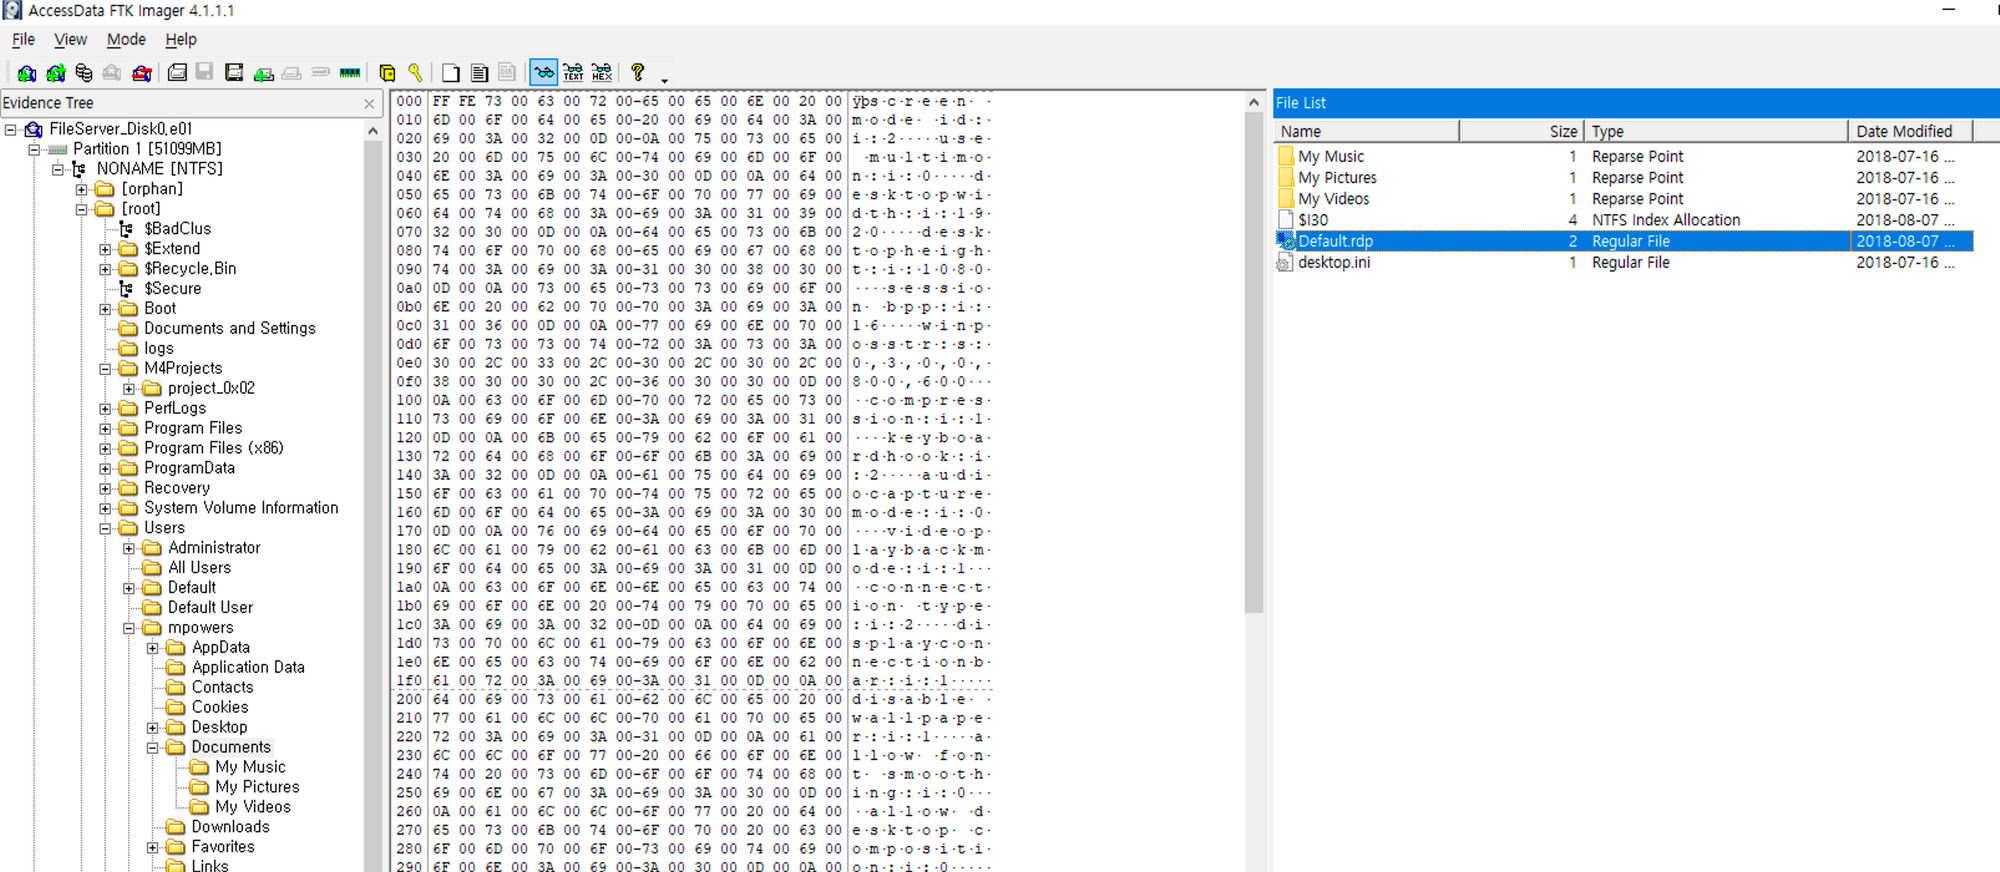Expand the [orphan] folder node
Screen dimensions: 2000x872
(x=82, y=189)
